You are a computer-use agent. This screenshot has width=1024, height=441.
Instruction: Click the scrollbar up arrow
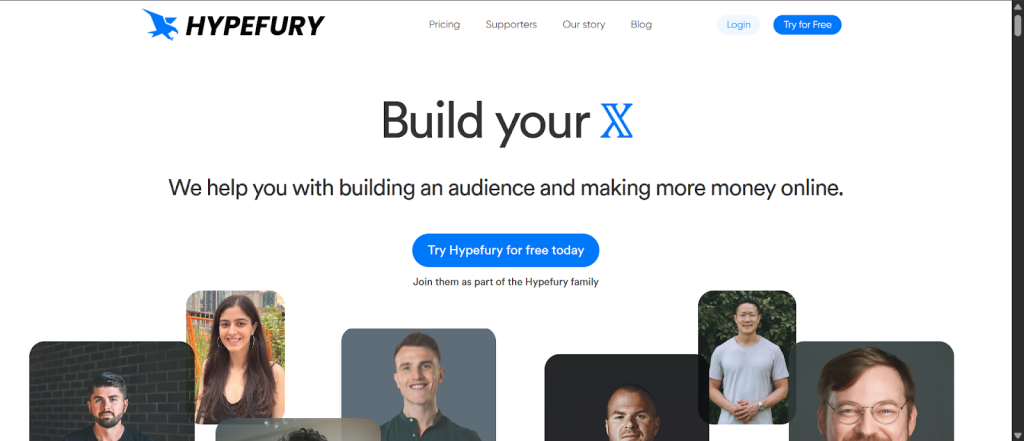tap(1017, 5)
